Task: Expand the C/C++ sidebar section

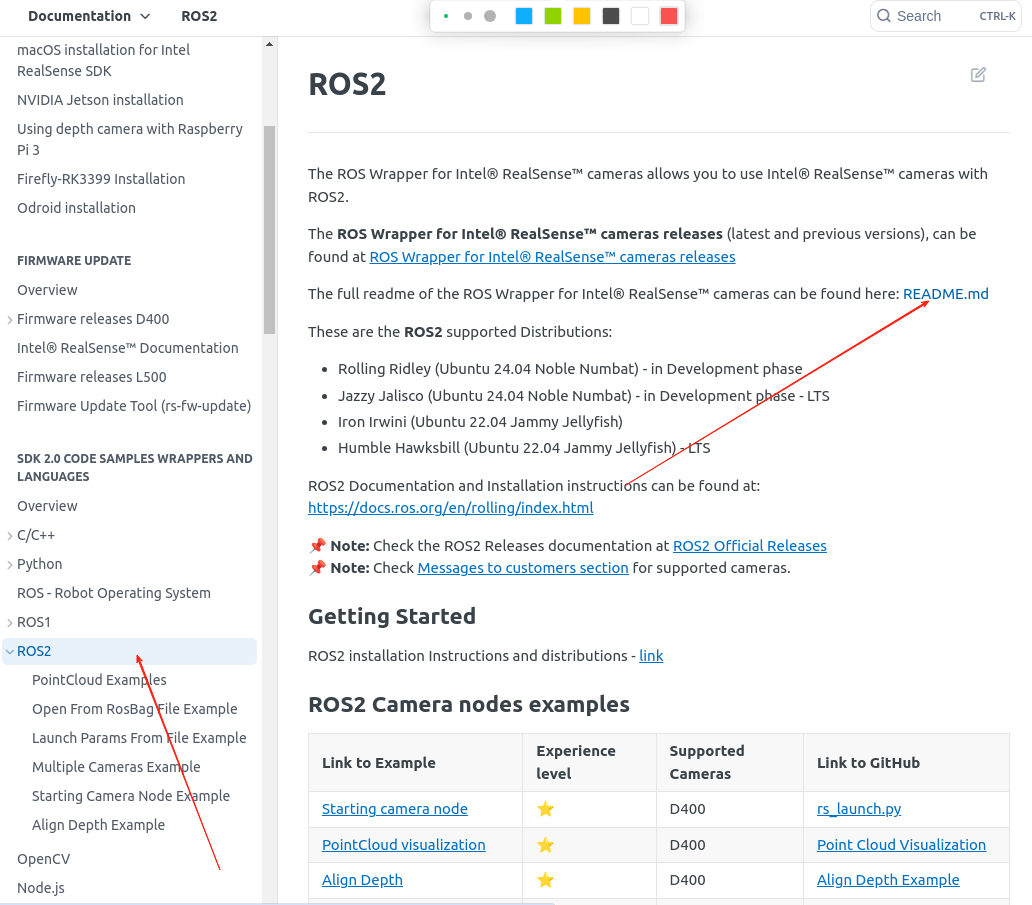Action: (9, 535)
